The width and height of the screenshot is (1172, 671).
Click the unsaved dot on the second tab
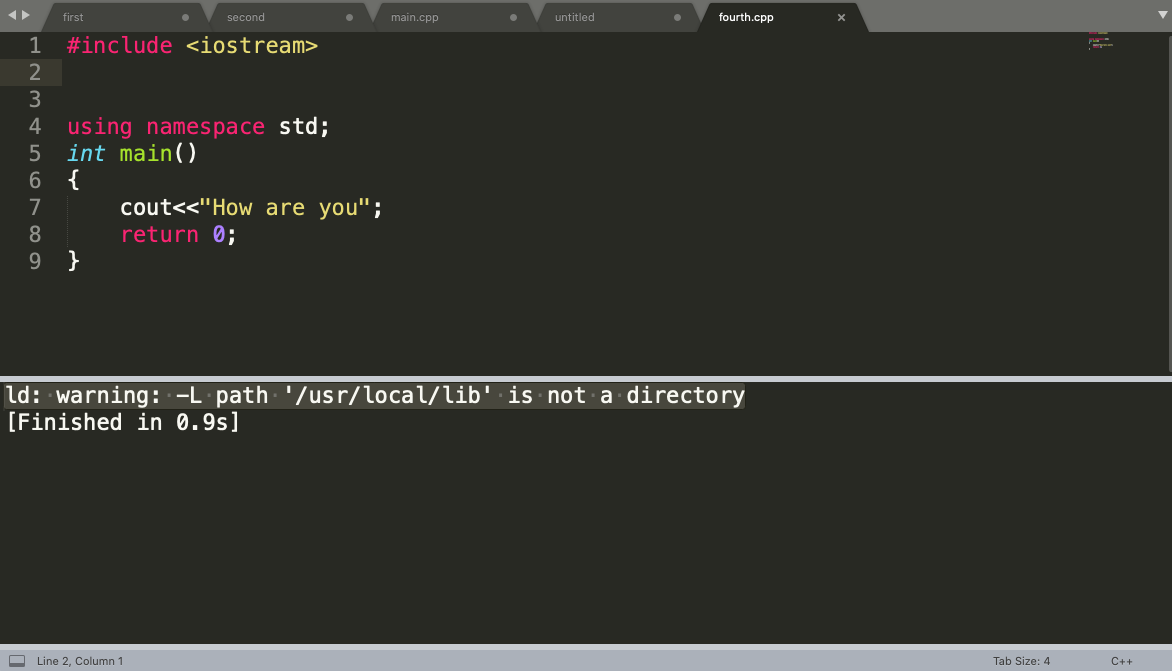pos(350,17)
